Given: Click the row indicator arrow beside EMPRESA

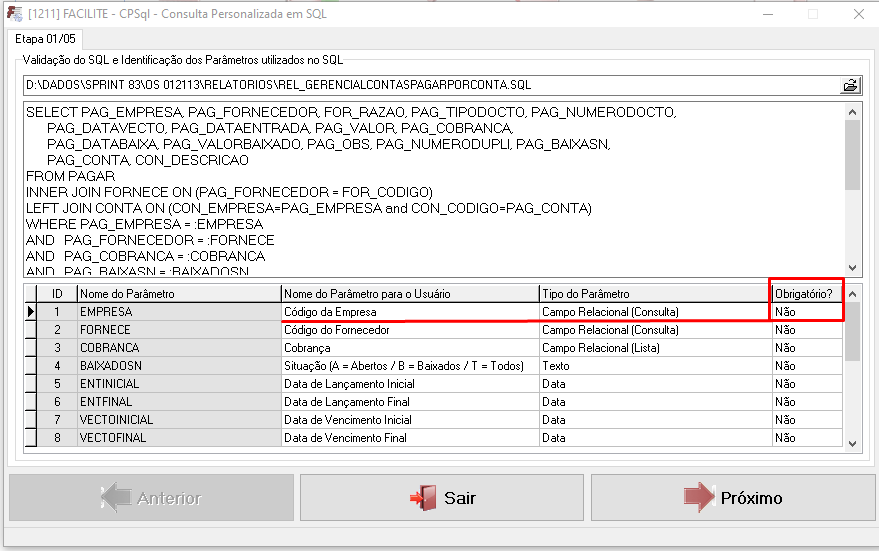Looking at the screenshot, I should [x=31, y=312].
